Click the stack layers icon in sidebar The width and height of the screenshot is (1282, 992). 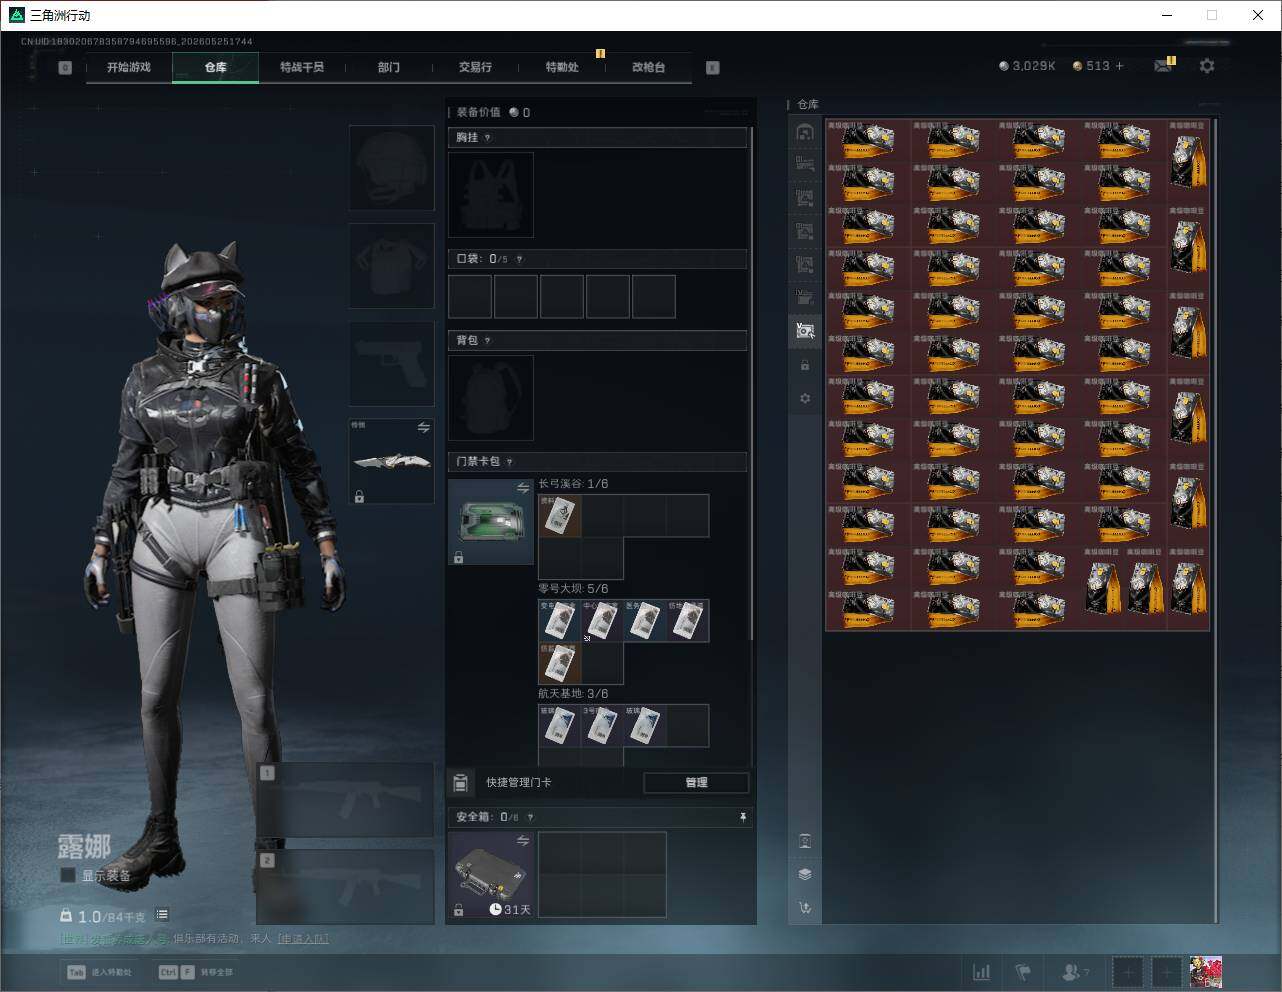pos(805,874)
